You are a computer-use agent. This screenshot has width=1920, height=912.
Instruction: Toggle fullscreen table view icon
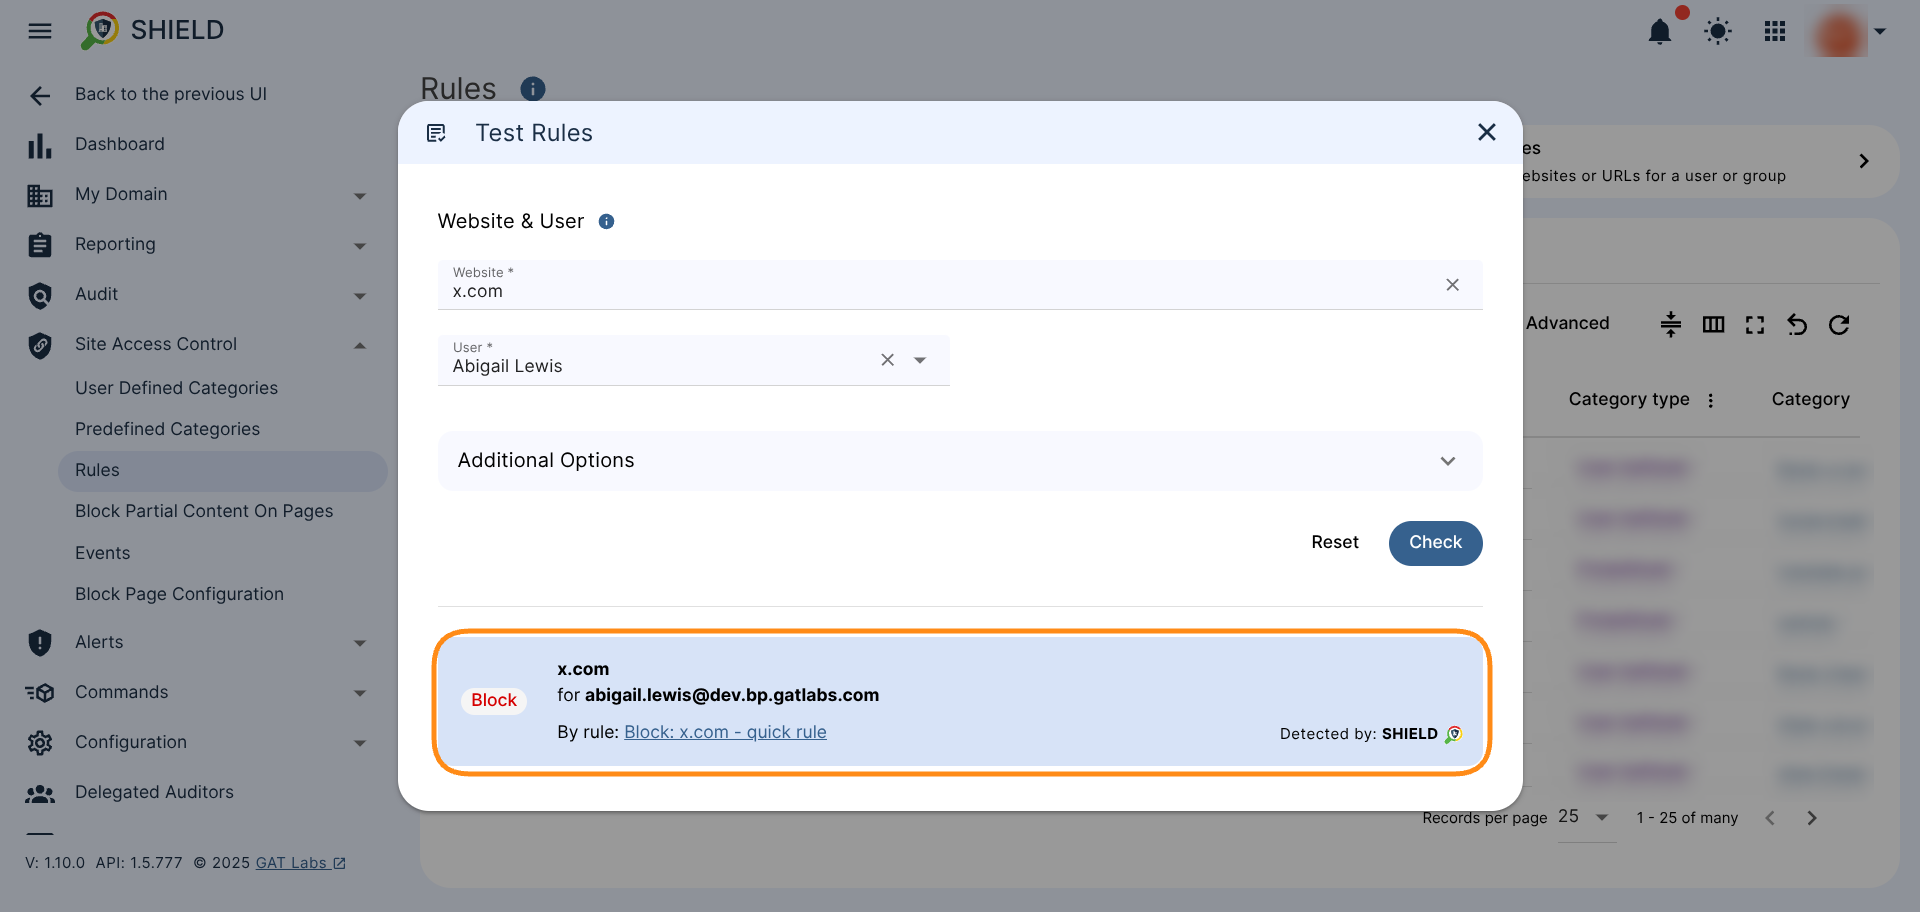tap(1755, 325)
